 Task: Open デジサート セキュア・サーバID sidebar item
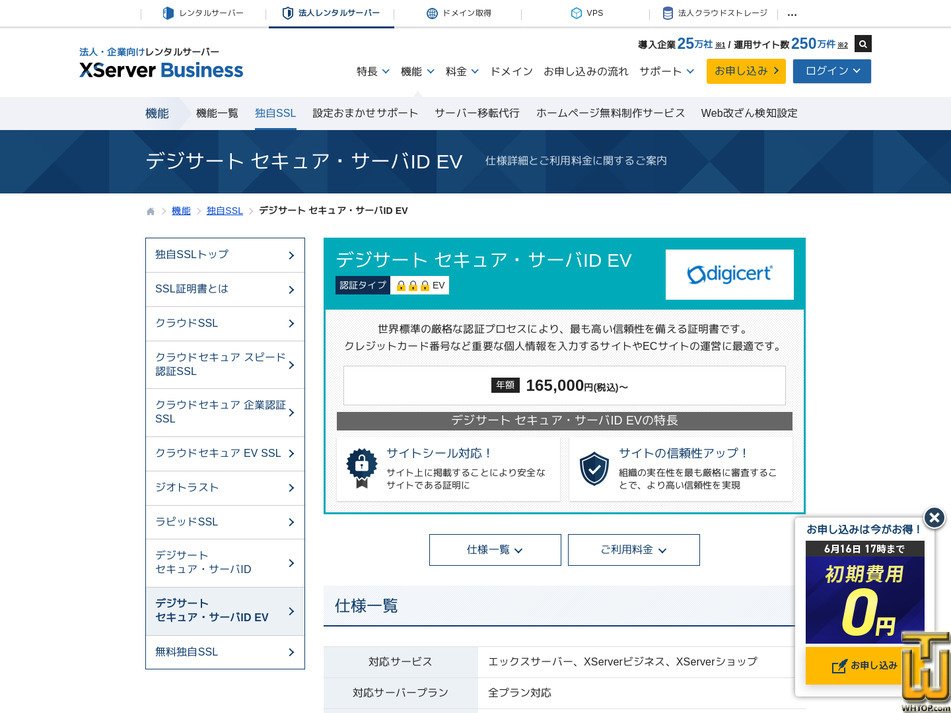(225, 563)
